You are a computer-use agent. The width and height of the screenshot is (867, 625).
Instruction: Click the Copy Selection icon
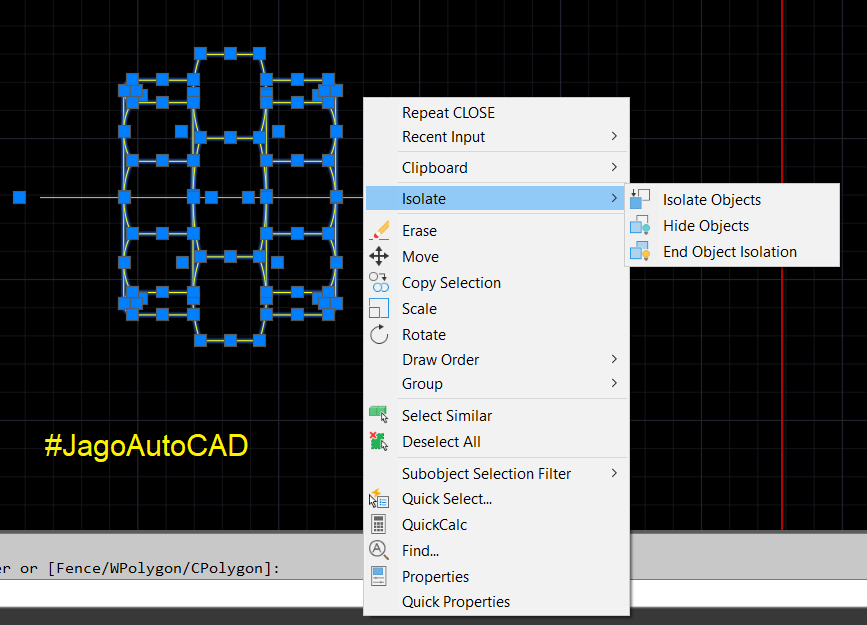[379, 282]
